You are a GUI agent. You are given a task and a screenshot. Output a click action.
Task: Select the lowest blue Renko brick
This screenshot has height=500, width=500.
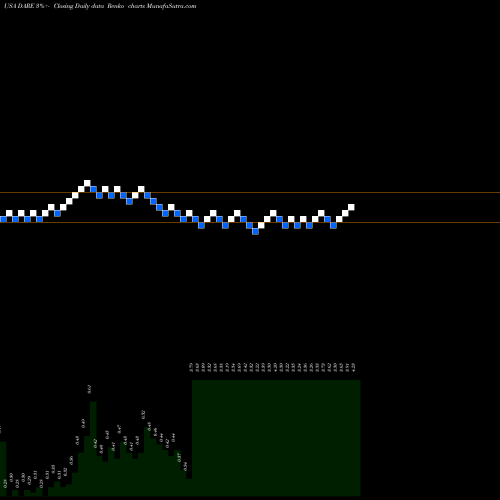pos(255,231)
